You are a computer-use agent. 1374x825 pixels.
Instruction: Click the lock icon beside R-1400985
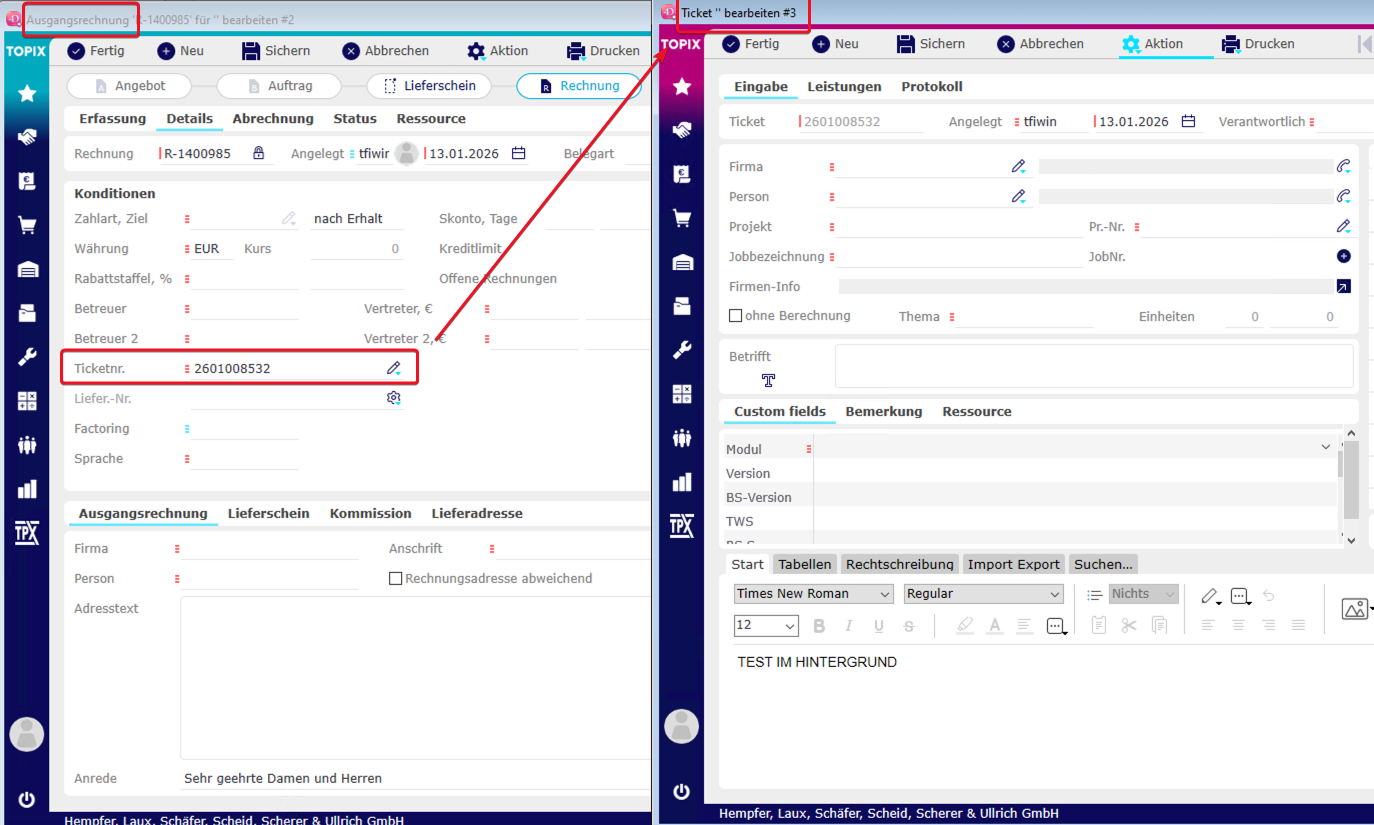coord(259,153)
